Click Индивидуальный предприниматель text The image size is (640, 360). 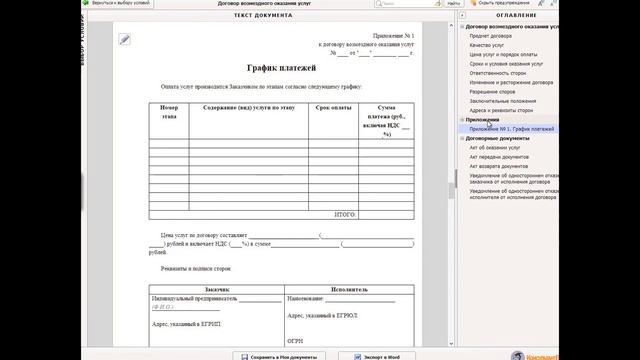point(194,299)
